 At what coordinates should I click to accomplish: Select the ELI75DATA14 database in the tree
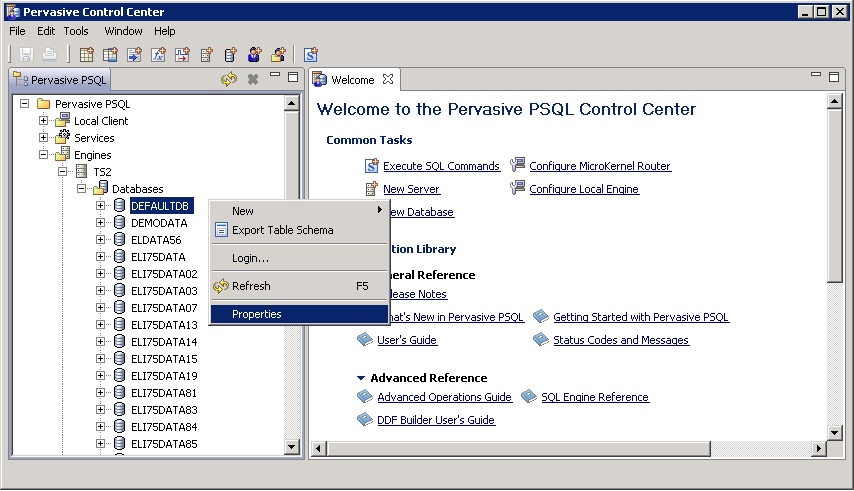pos(164,342)
